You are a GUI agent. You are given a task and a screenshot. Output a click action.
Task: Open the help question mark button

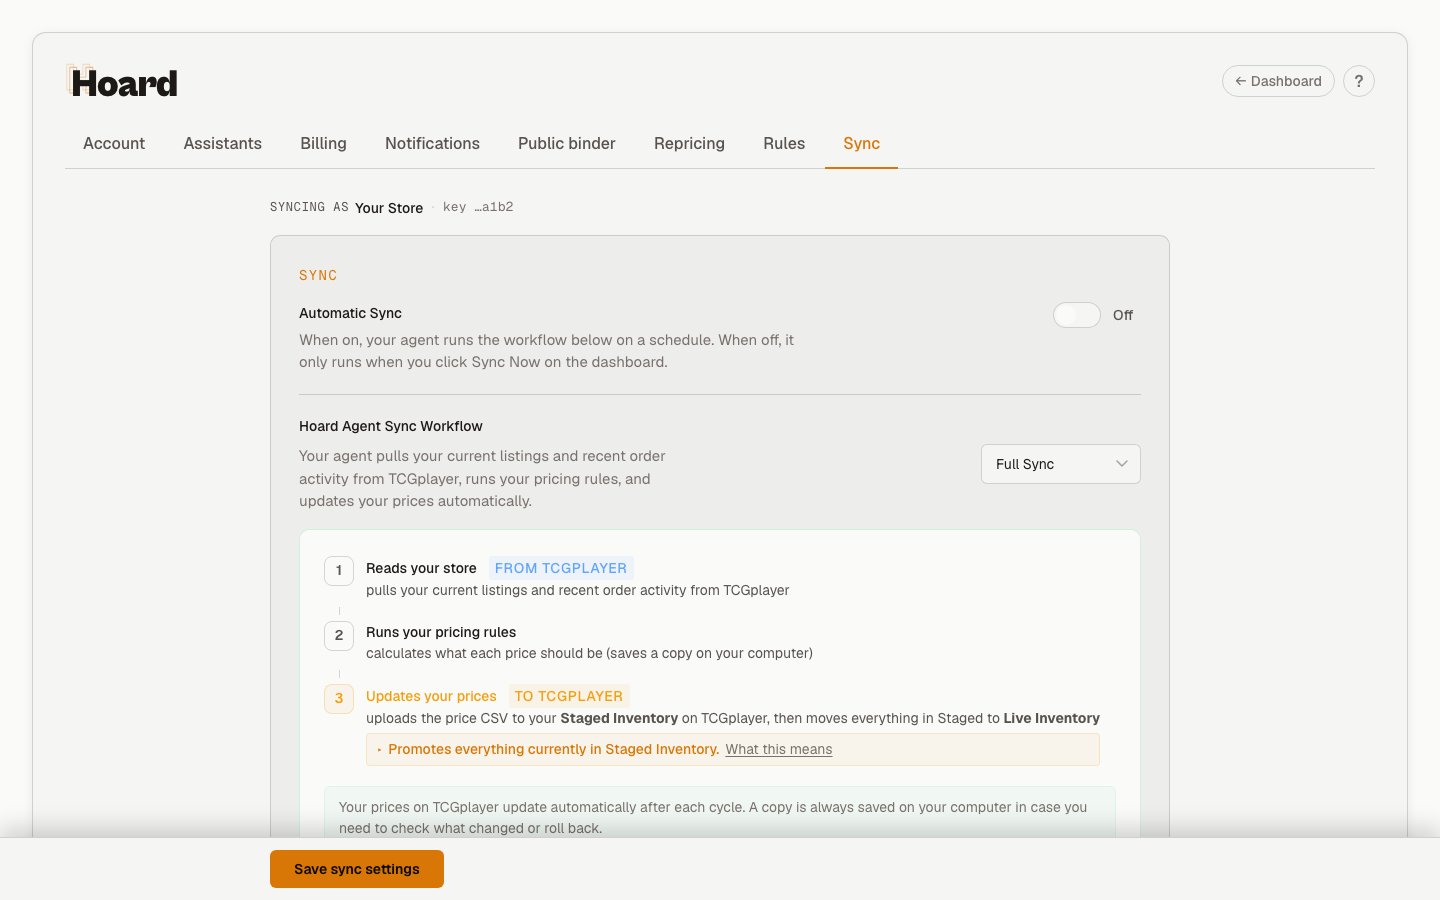1358,81
